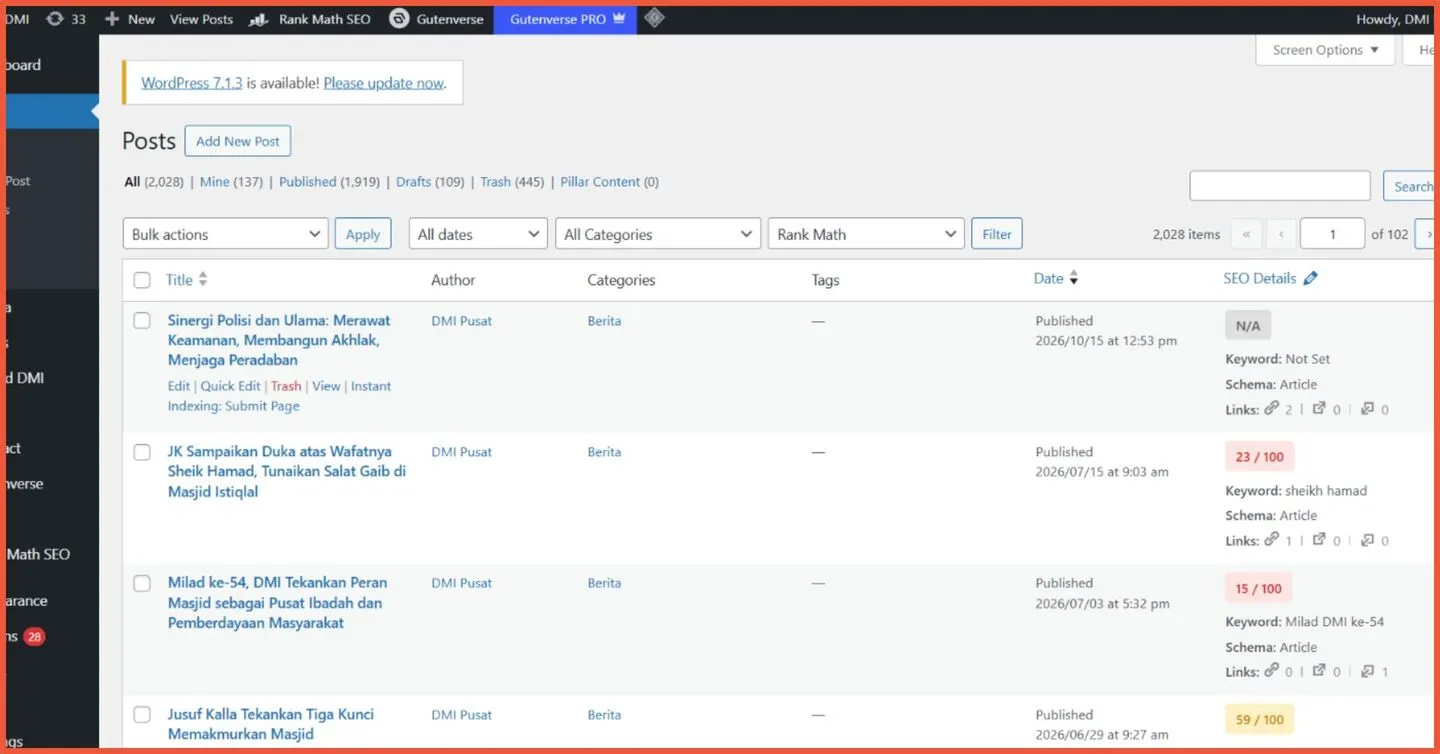
Task: Click the search posts input field
Action: coord(1279,186)
